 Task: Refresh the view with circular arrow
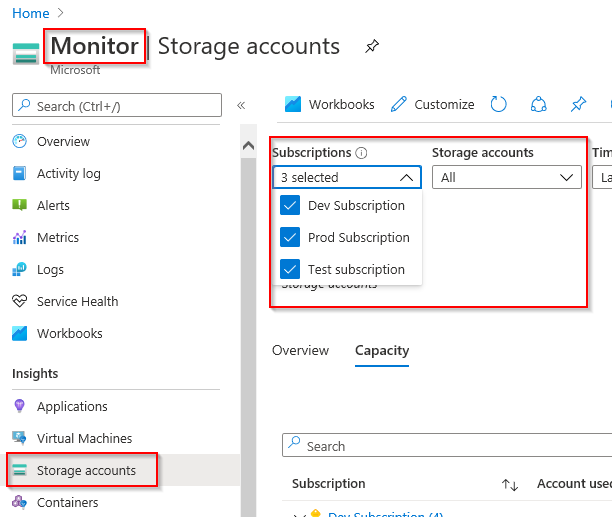tap(498, 104)
